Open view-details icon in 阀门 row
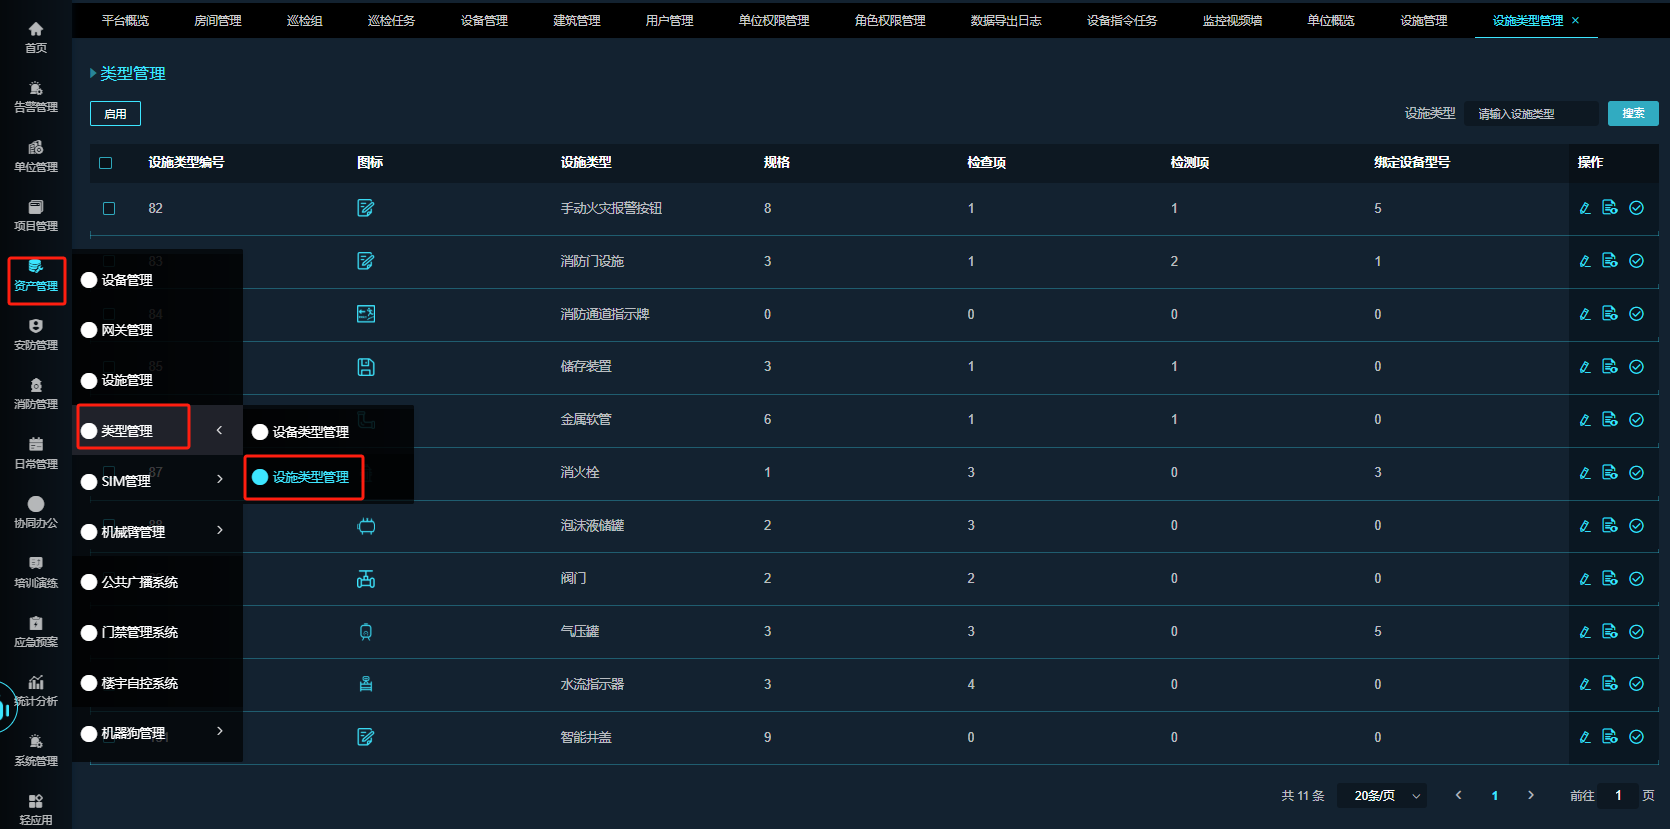The image size is (1670, 829). pyautogui.click(x=1610, y=578)
